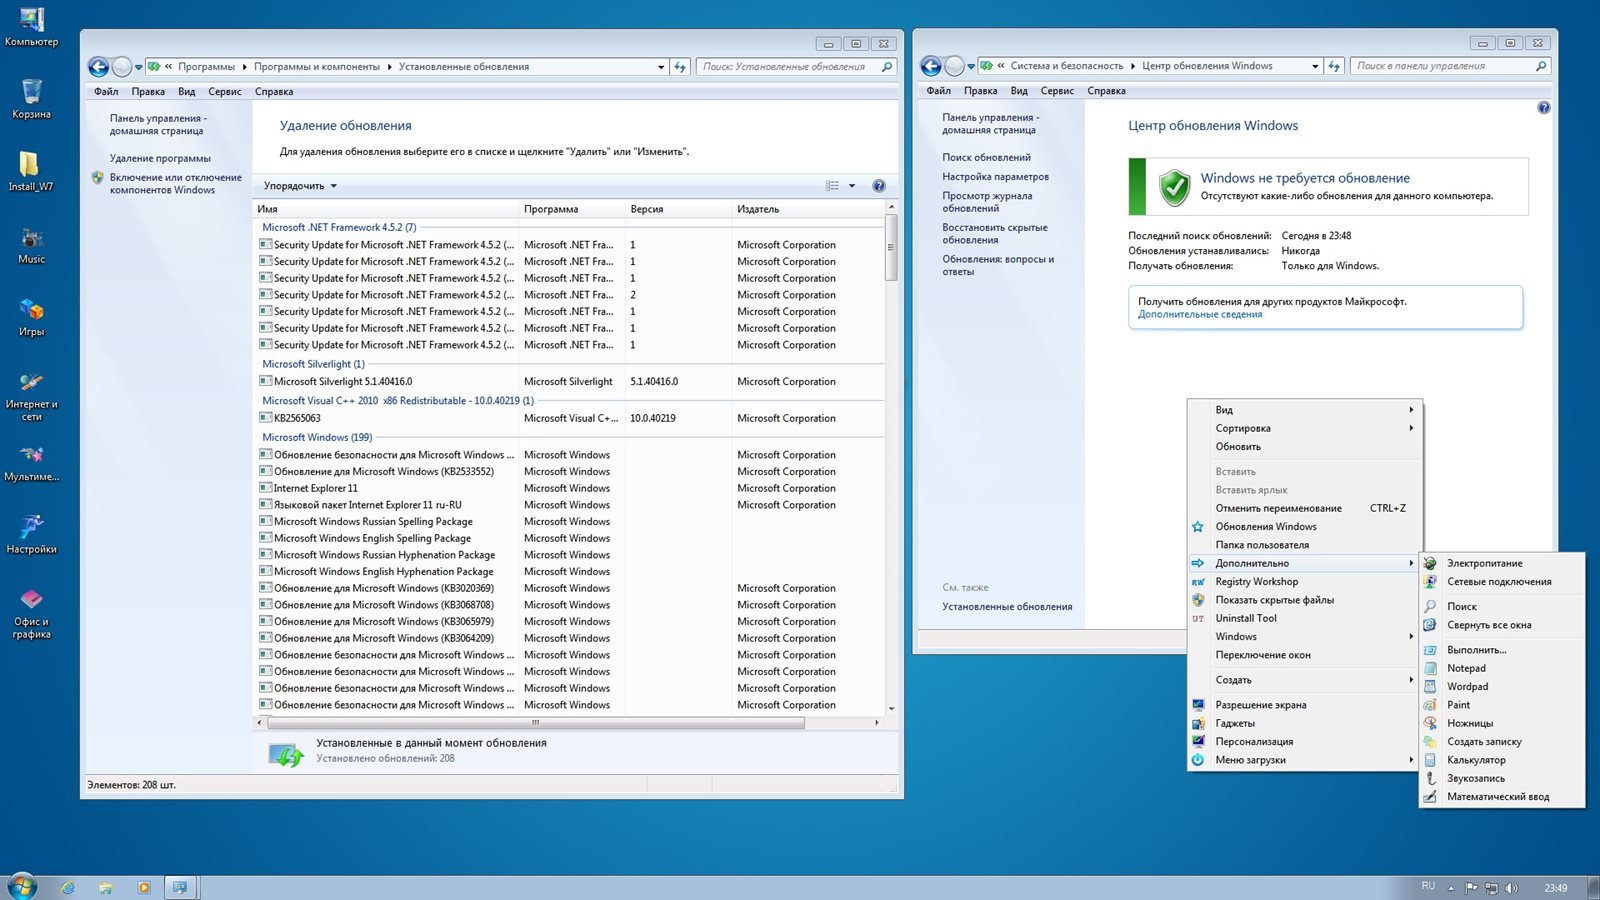Click the change view icon in updates list

(832, 186)
